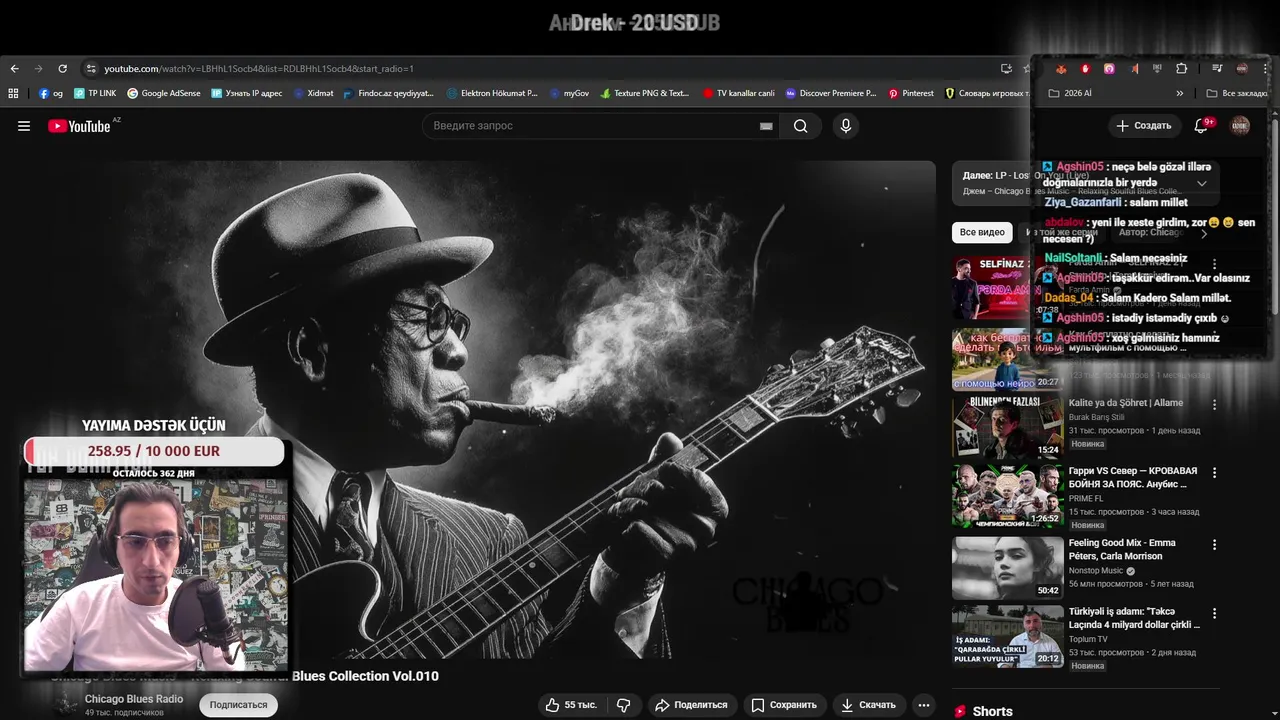Open 'Гарри VS Север — КРОВАВАЯ БОЙНЯ' title
The image size is (1280, 720).
pos(1133,477)
